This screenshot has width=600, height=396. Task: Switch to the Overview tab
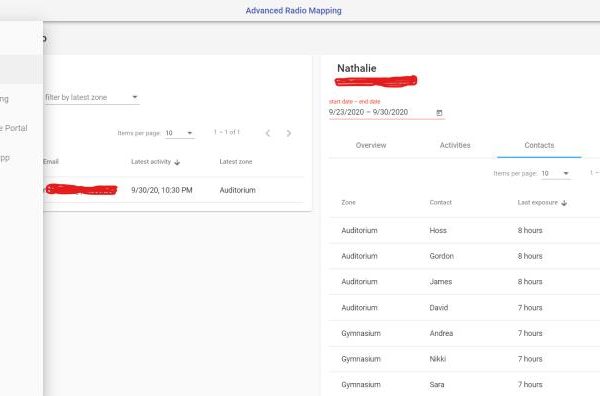(371, 145)
